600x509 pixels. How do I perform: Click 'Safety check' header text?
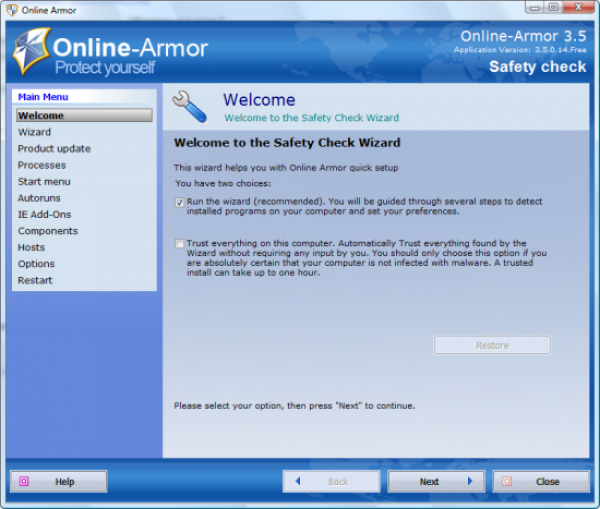538,67
